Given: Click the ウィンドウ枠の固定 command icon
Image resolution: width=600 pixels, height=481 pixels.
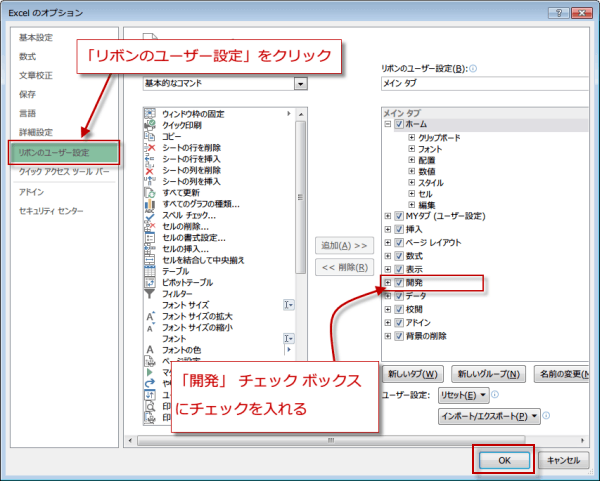Looking at the screenshot, I should pyautogui.click(x=151, y=114).
